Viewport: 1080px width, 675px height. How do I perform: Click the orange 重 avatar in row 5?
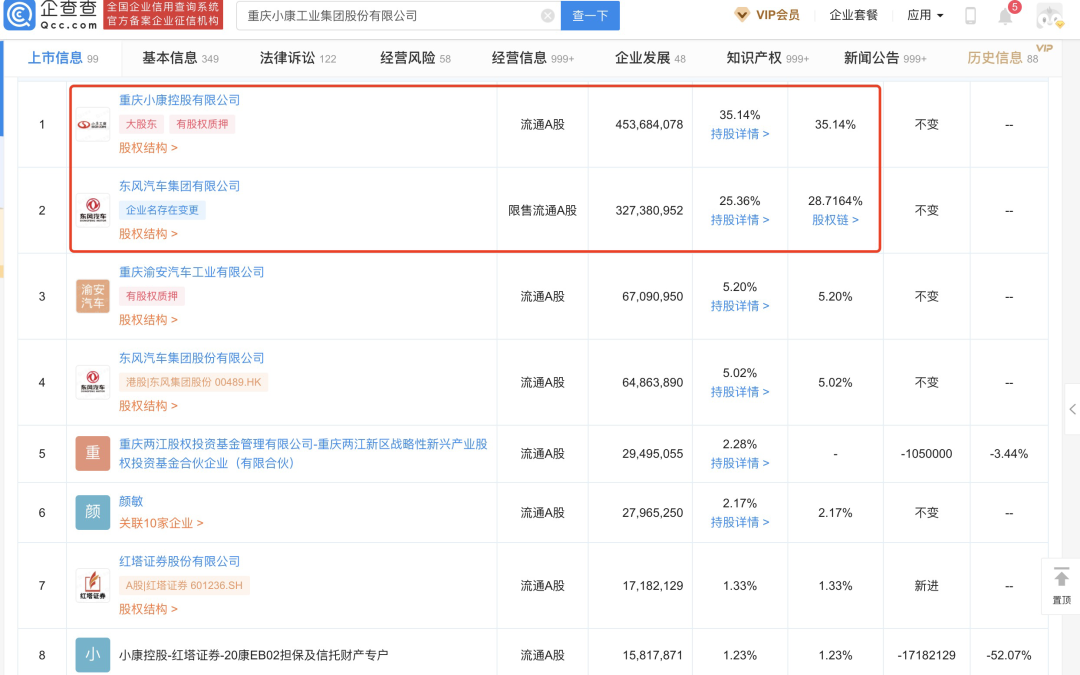click(x=92, y=453)
